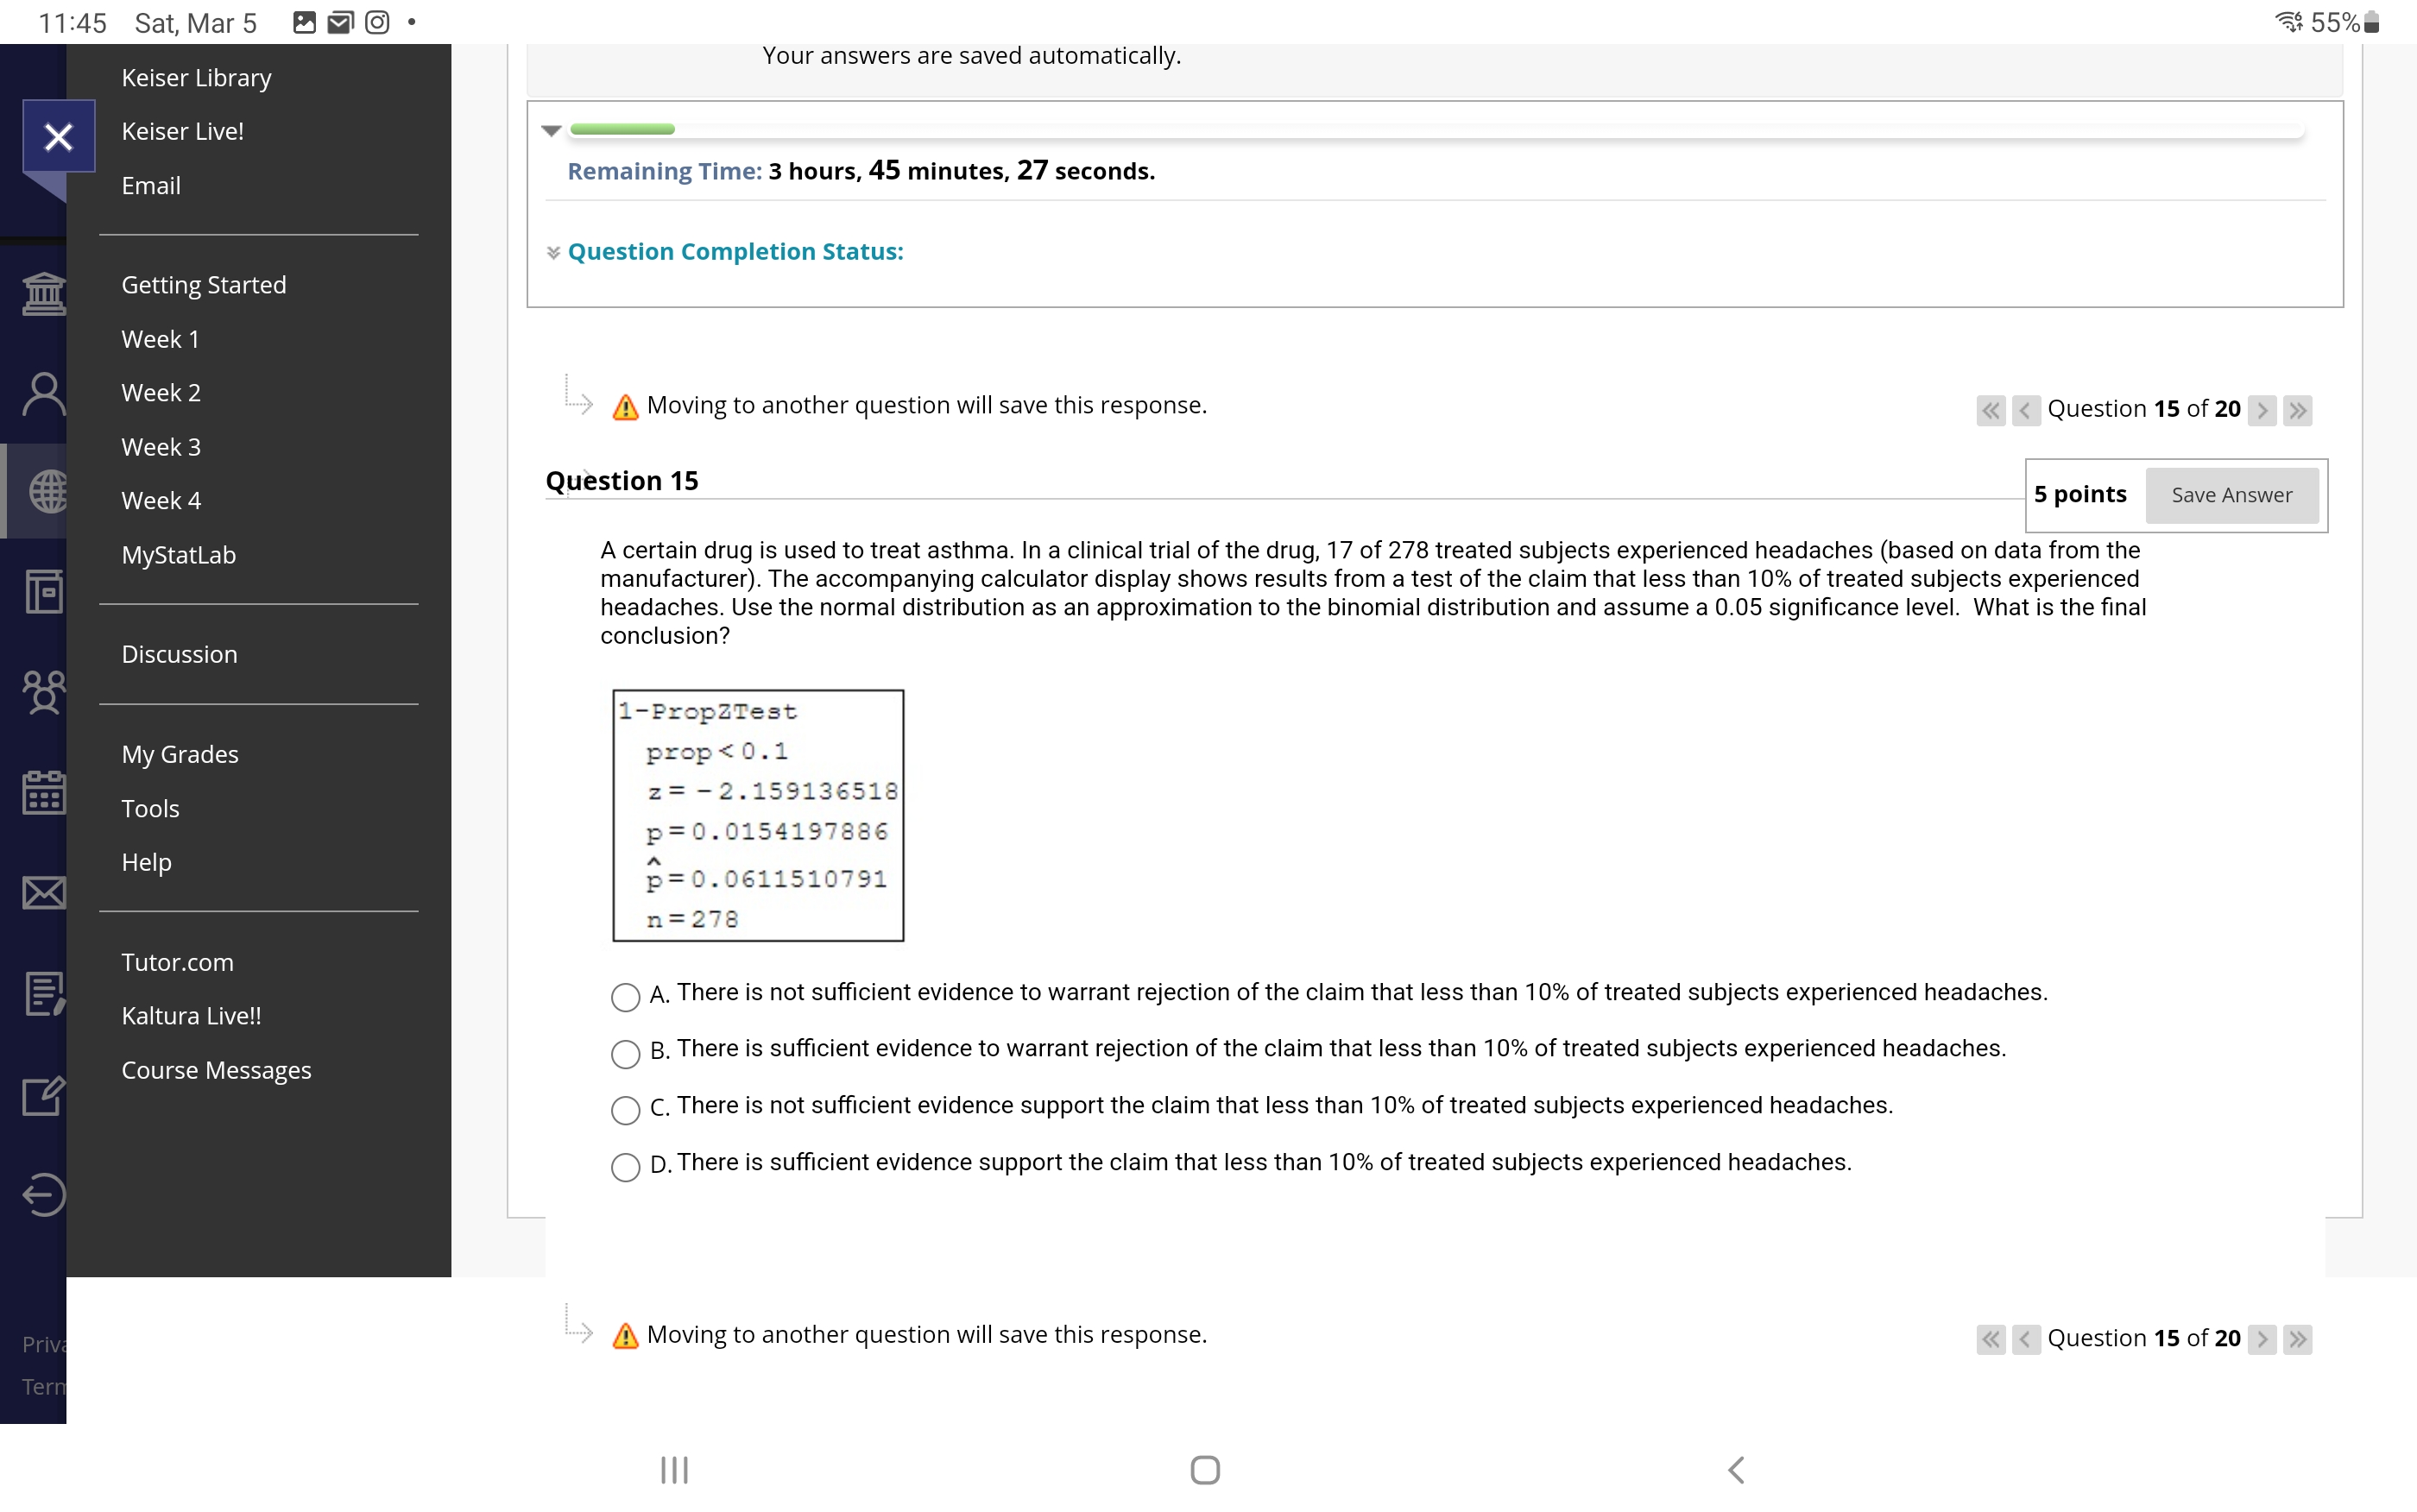Choose answer option D
The image size is (2417, 1512).
625,1167
